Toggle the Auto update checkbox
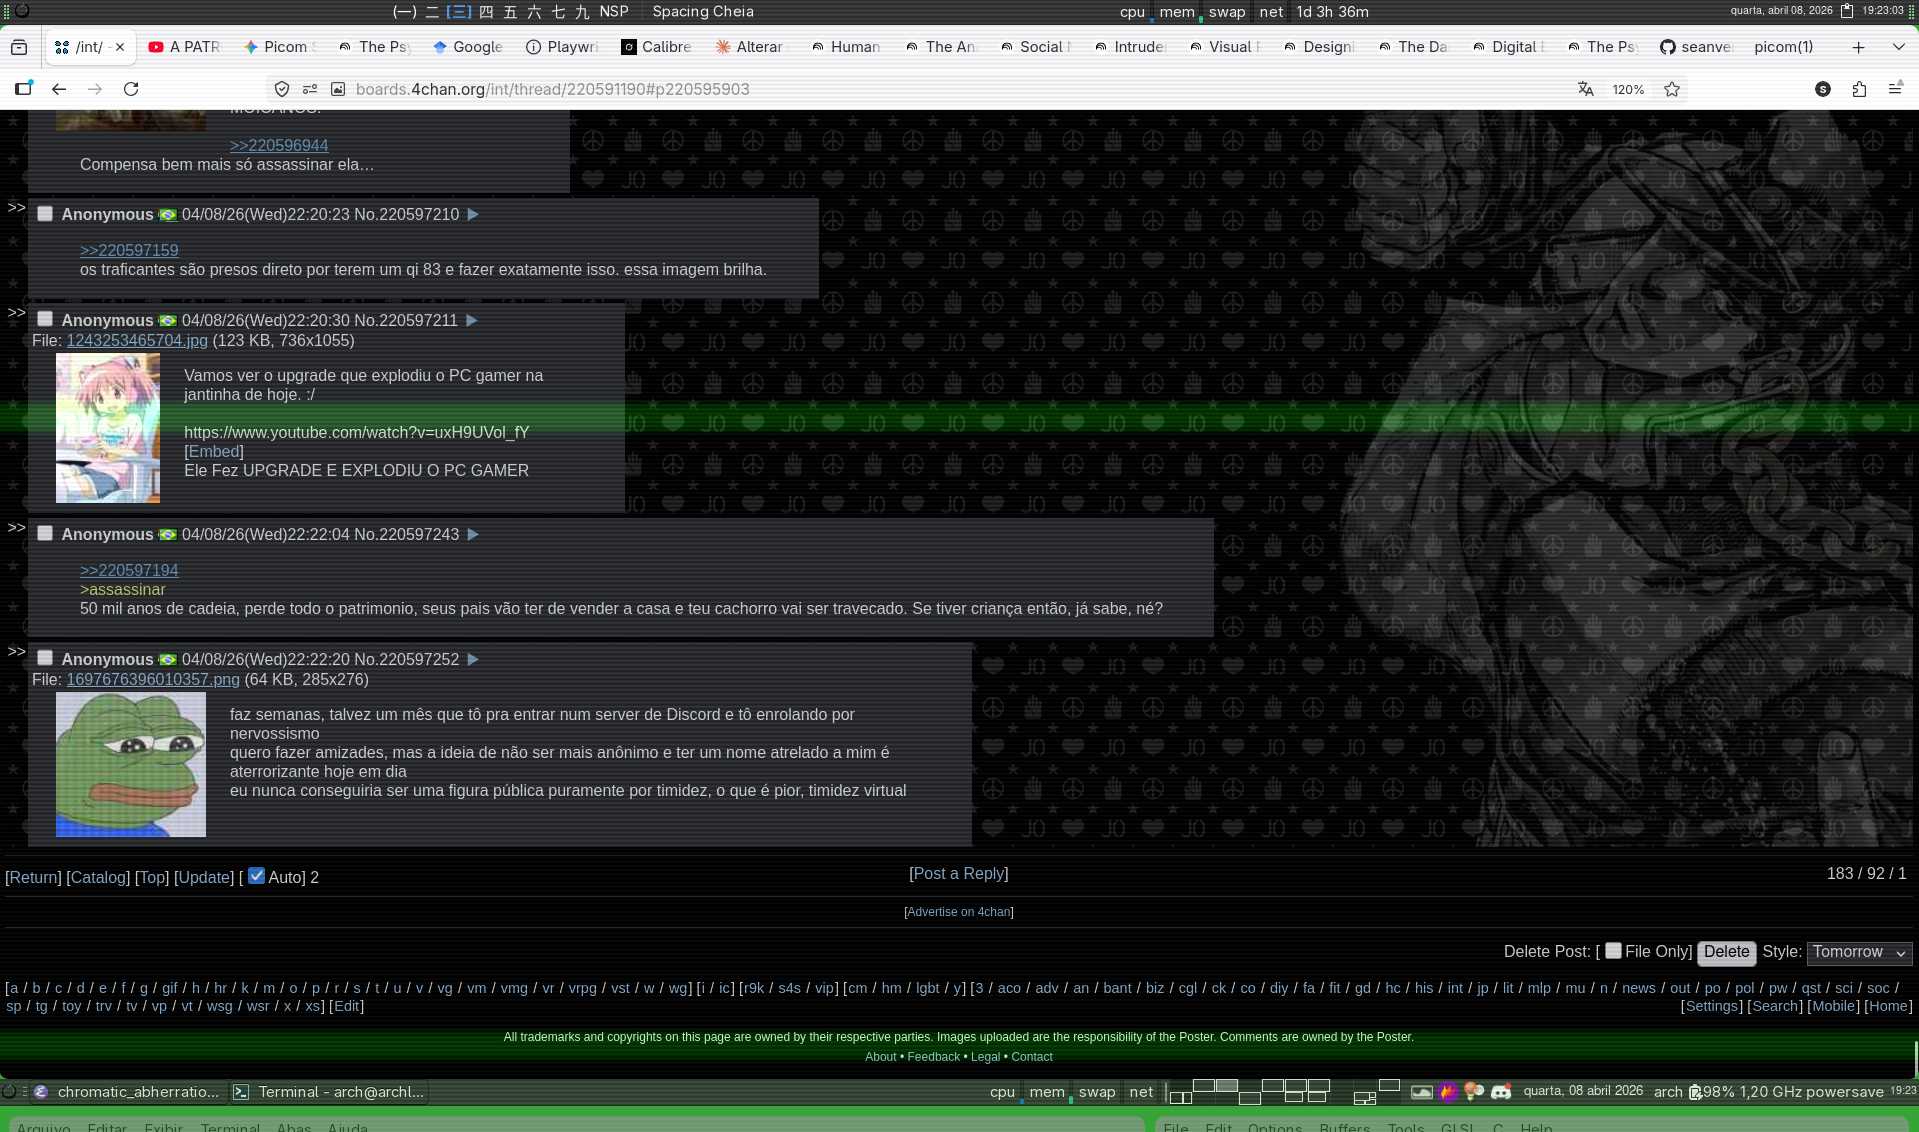 pyautogui.click(x=256, y=876)
